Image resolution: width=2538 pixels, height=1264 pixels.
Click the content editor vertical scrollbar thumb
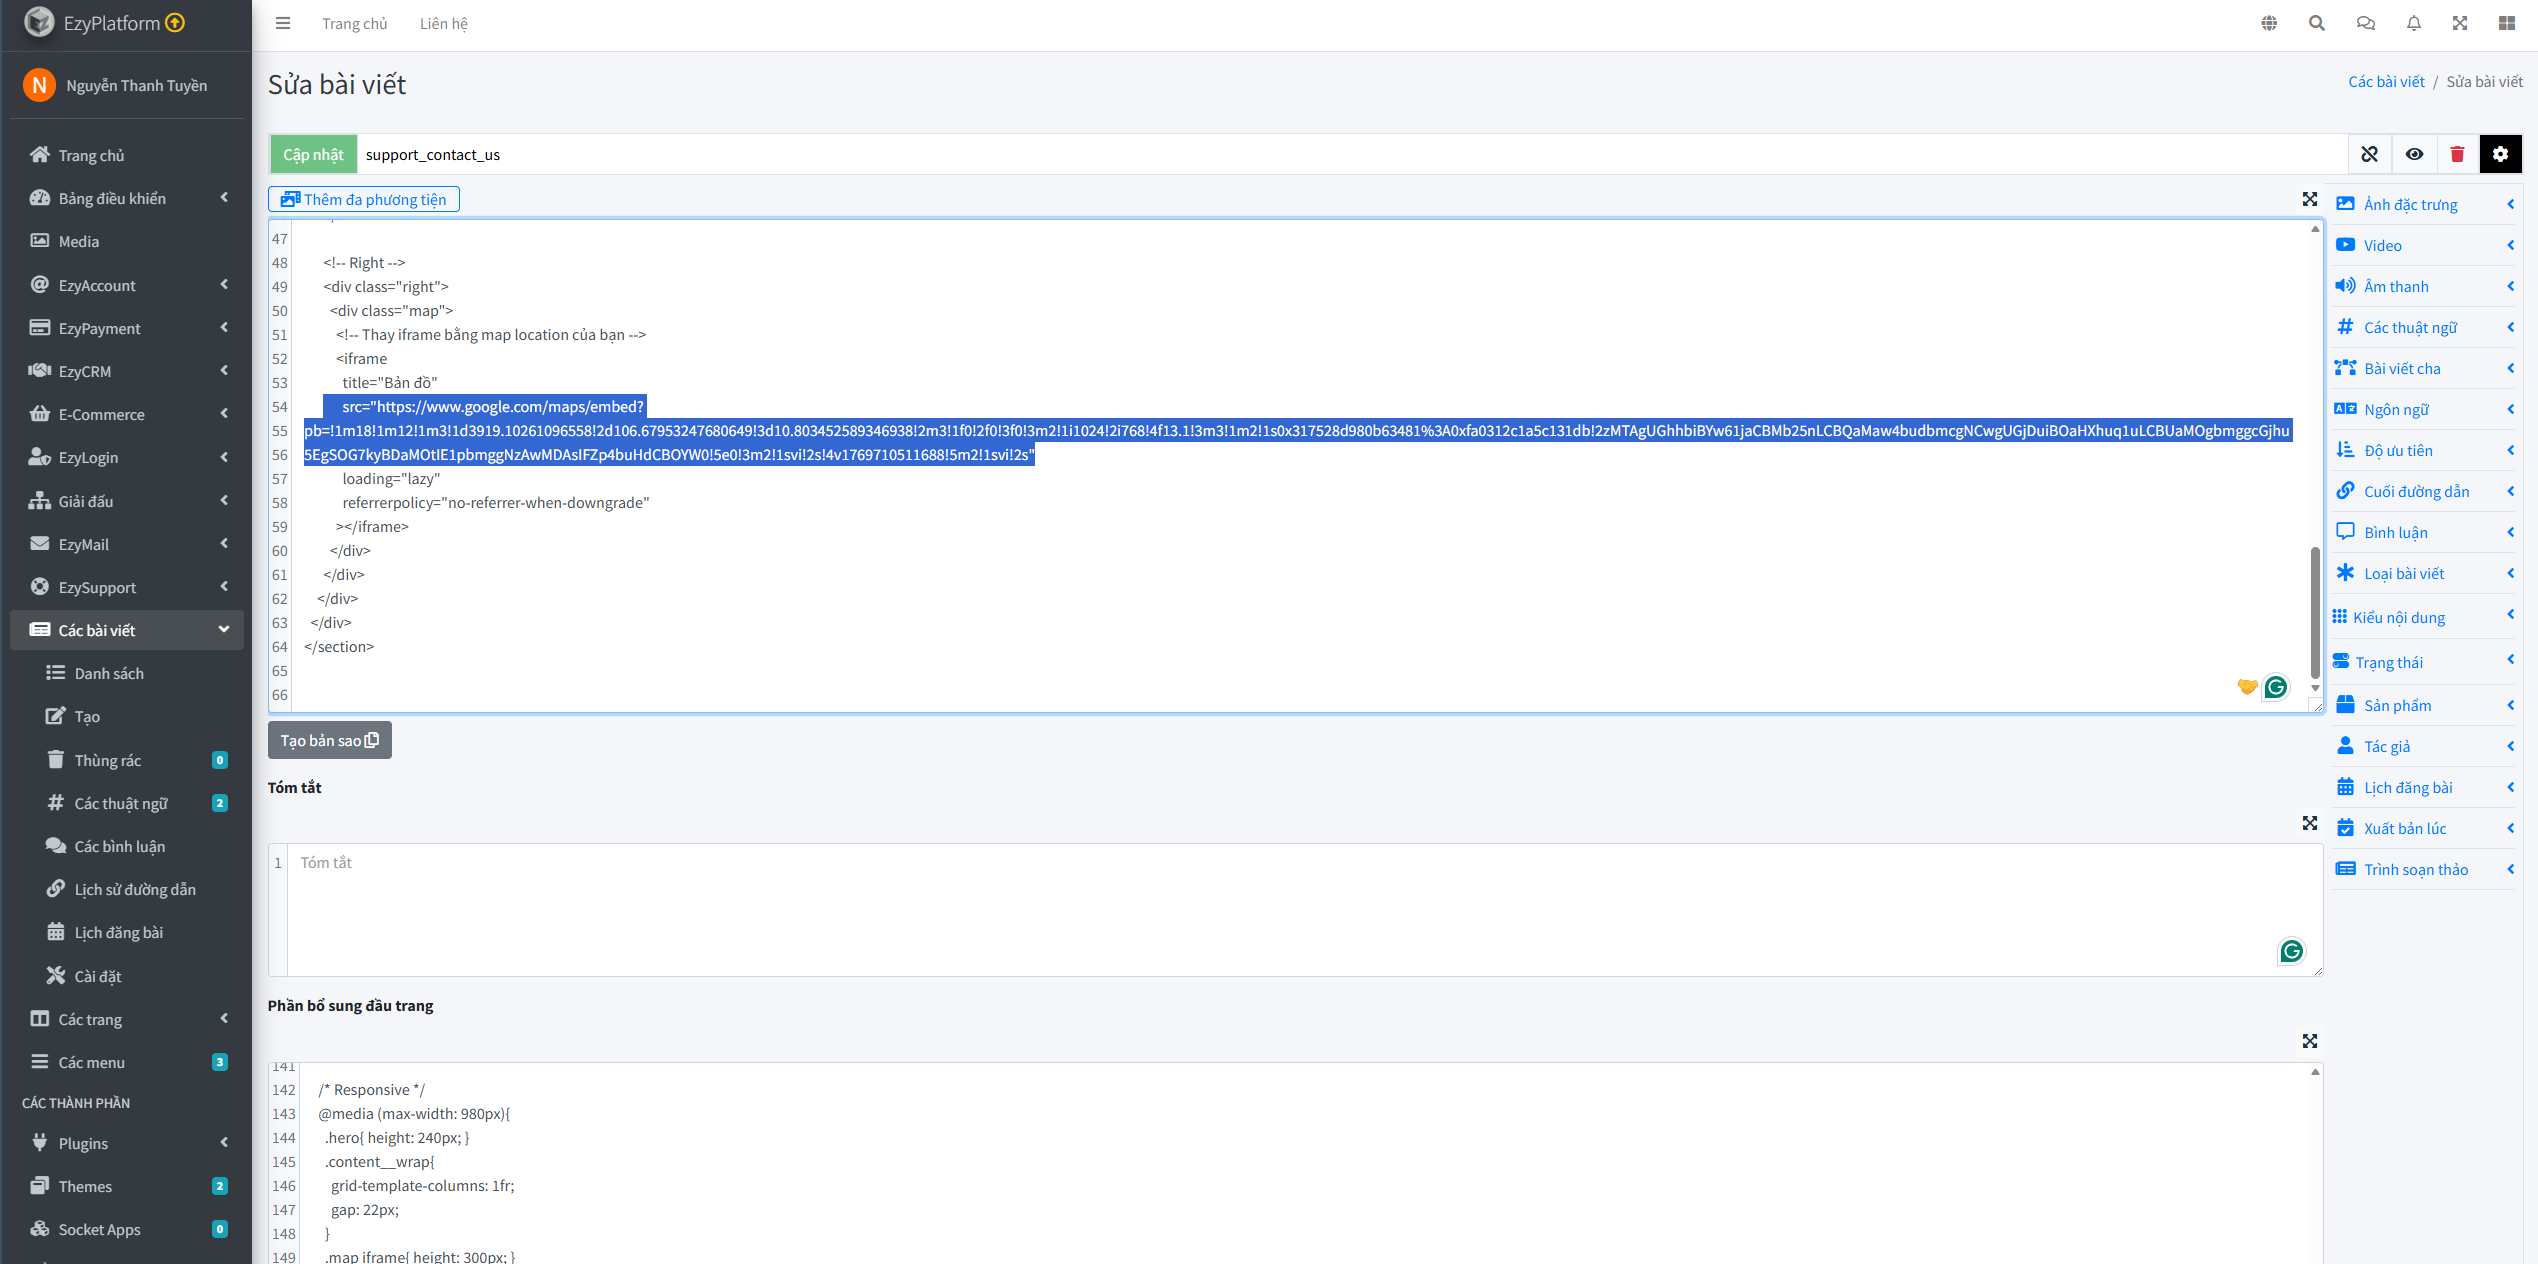pos(2315,610)
